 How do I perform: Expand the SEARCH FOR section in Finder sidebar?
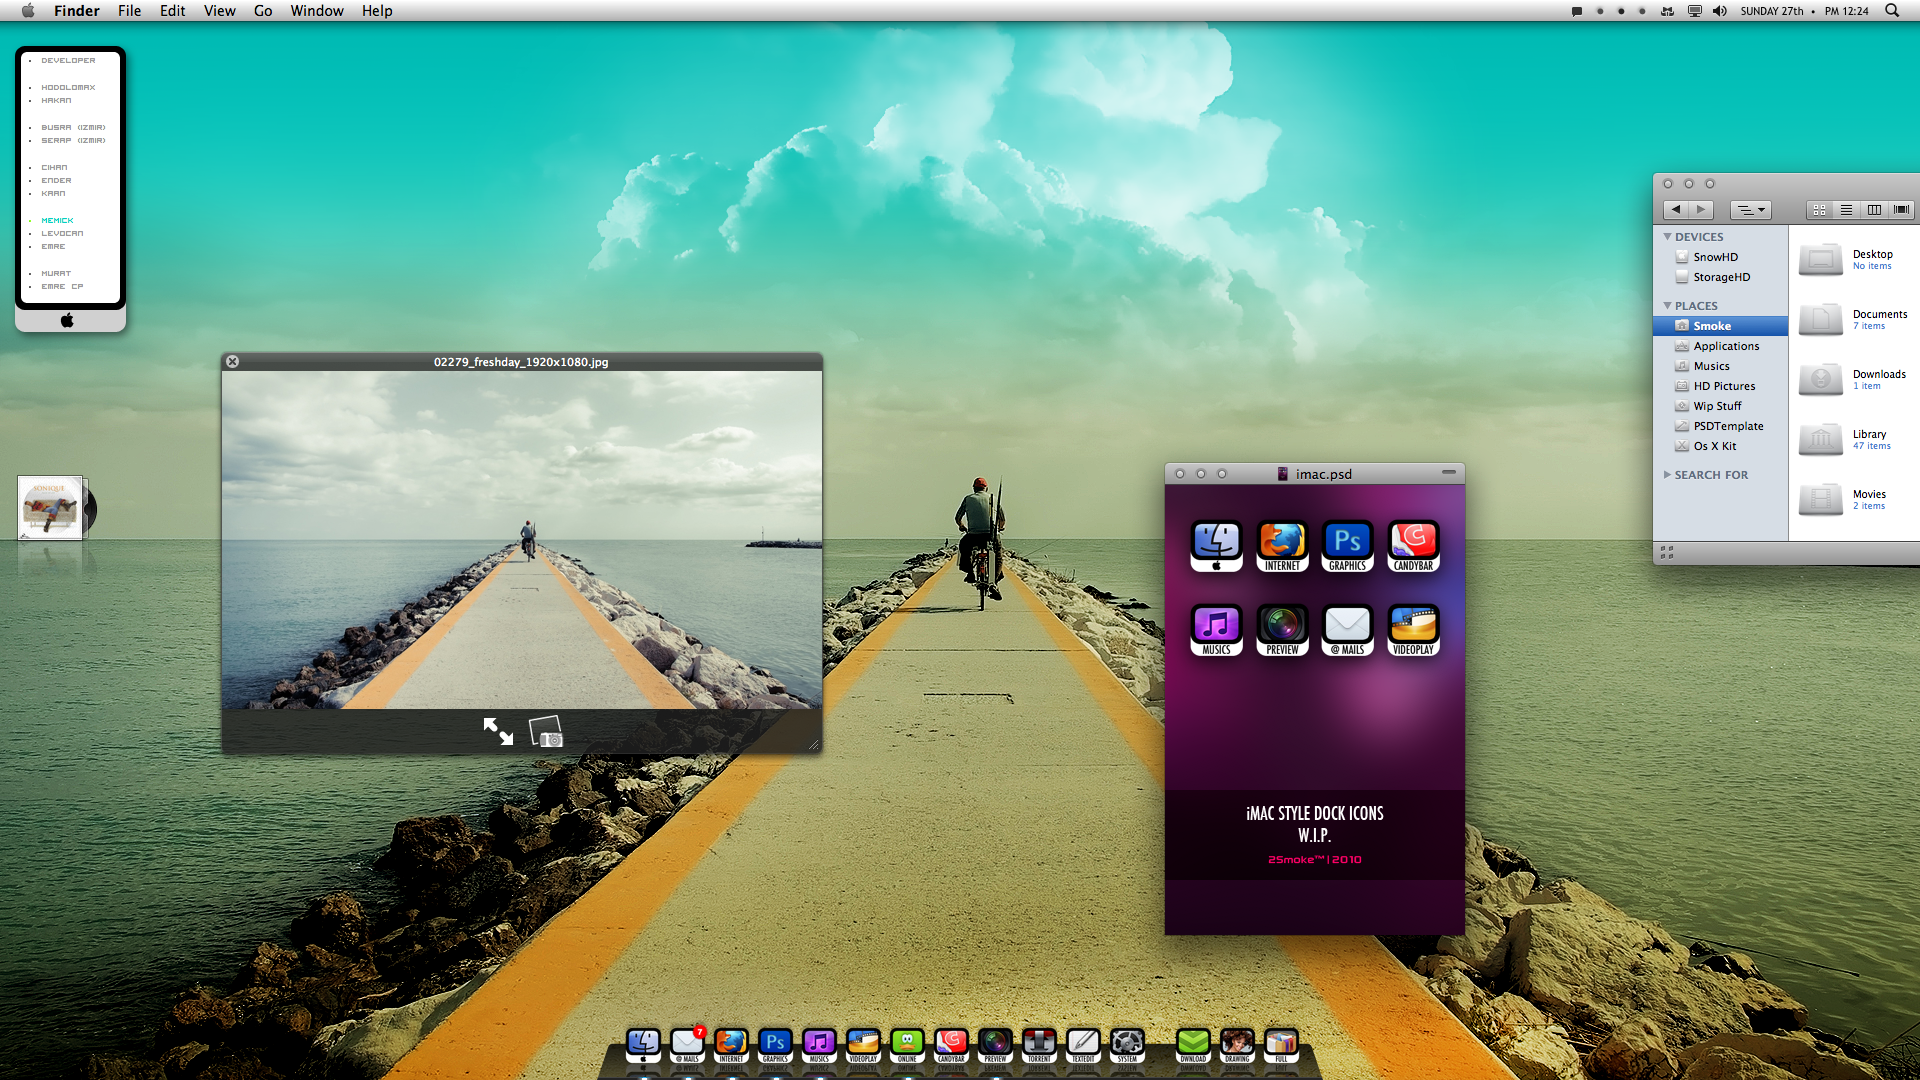click(x=1667, y=475)
